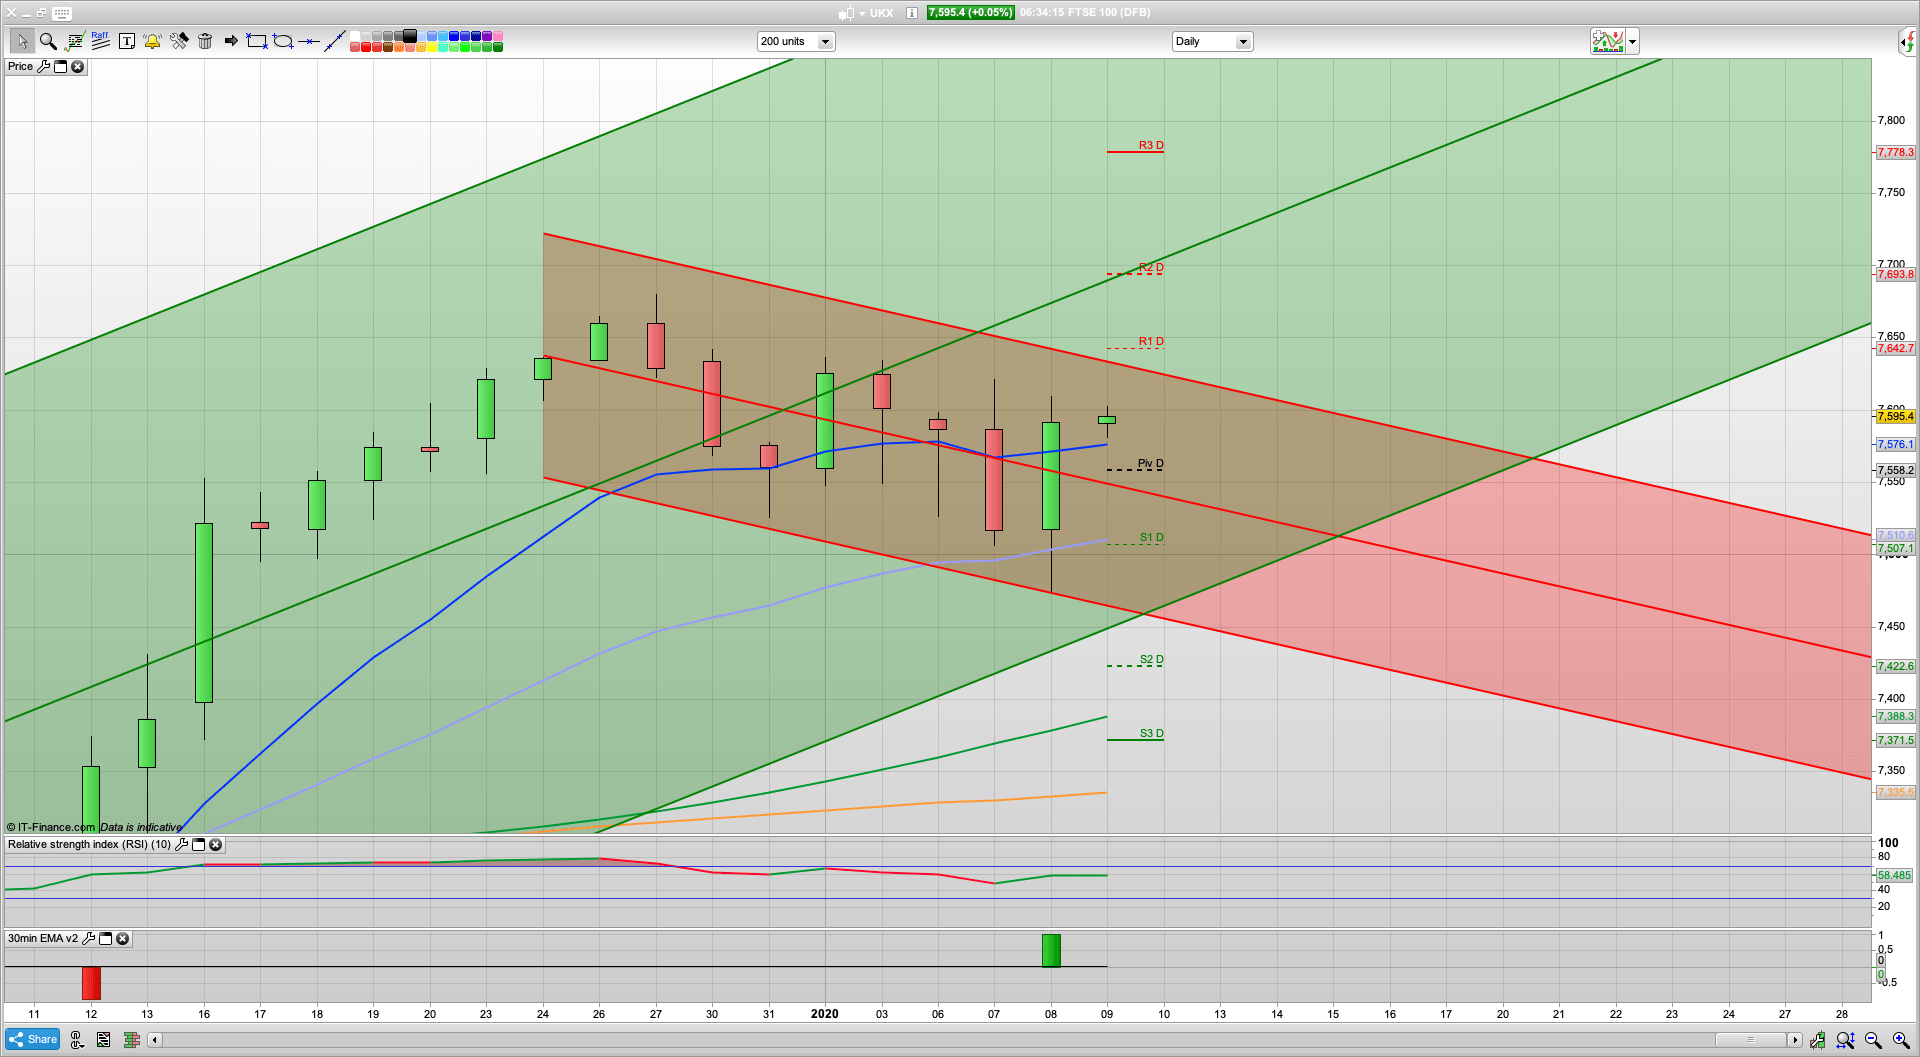Image resolution: width=1920 pixels, height=1057 pixels.
Task: Open the drawing properties wrench-hammer tool
Action: click(x=179, y=41)
